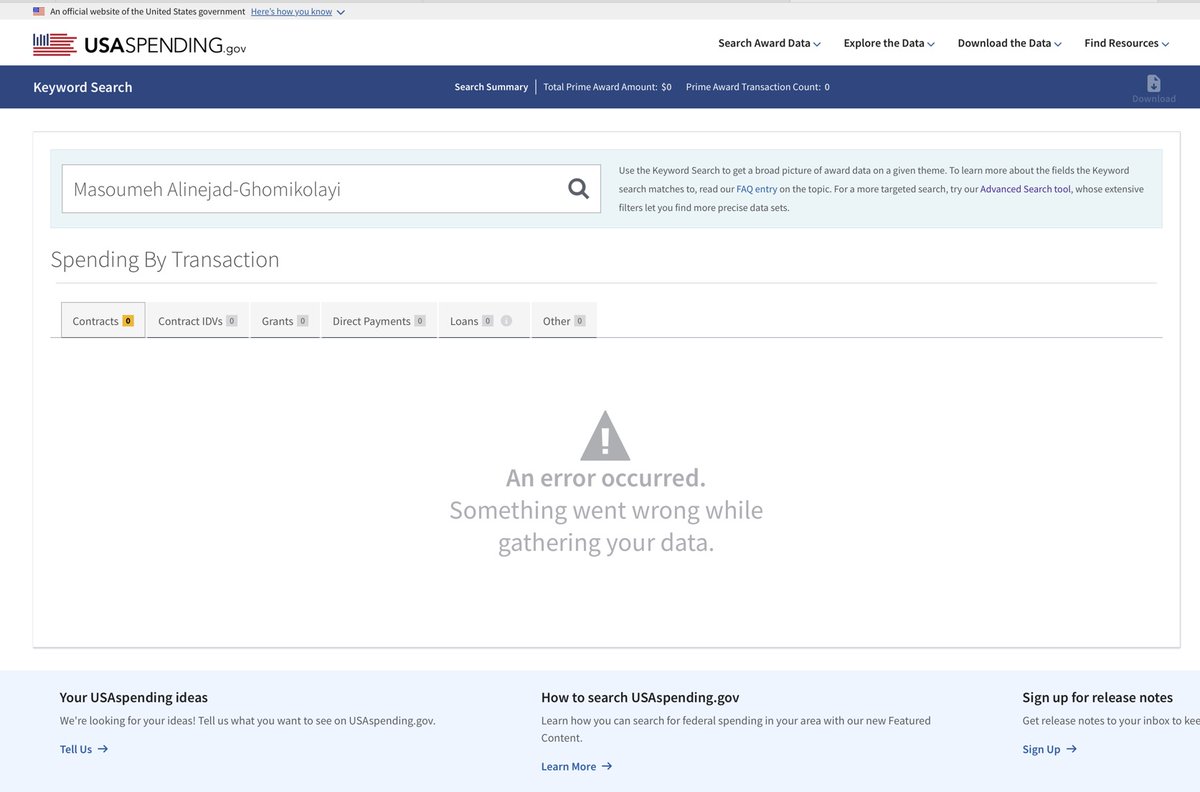
Task: Click the arrow beside Sign Up
Action: pyautogui.click(x=1071, y=749)
